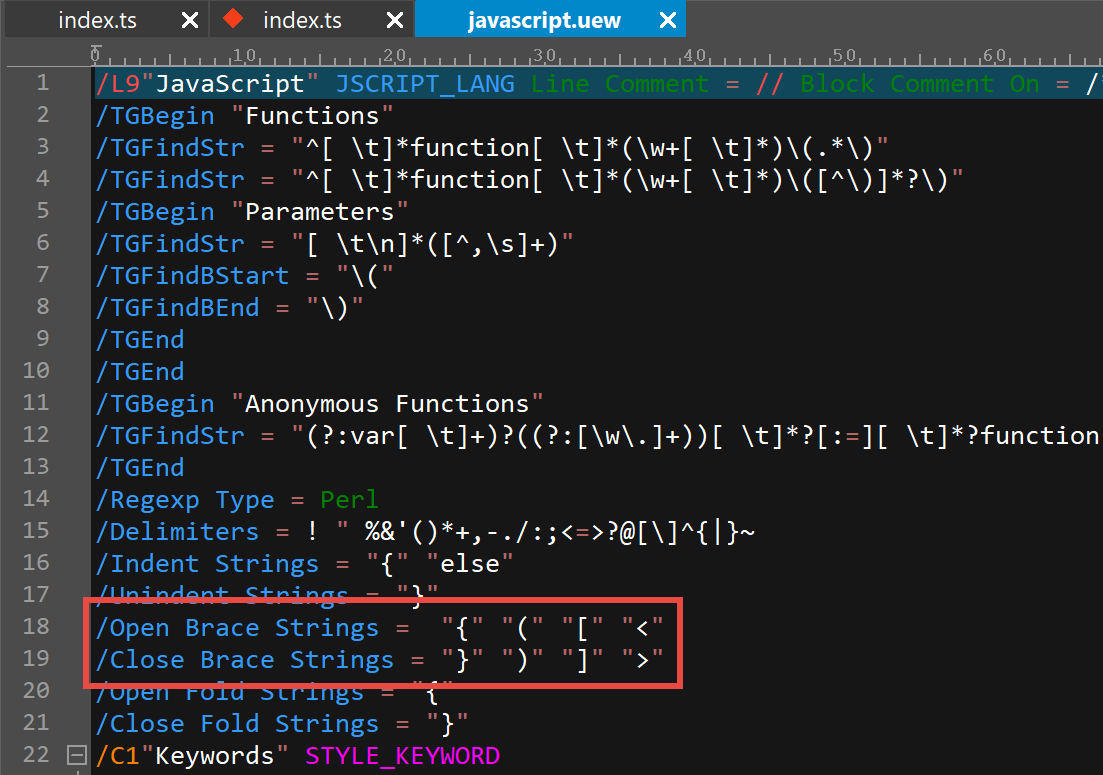Click "/TGEnd" on line 9

click(x=140, y=340)
